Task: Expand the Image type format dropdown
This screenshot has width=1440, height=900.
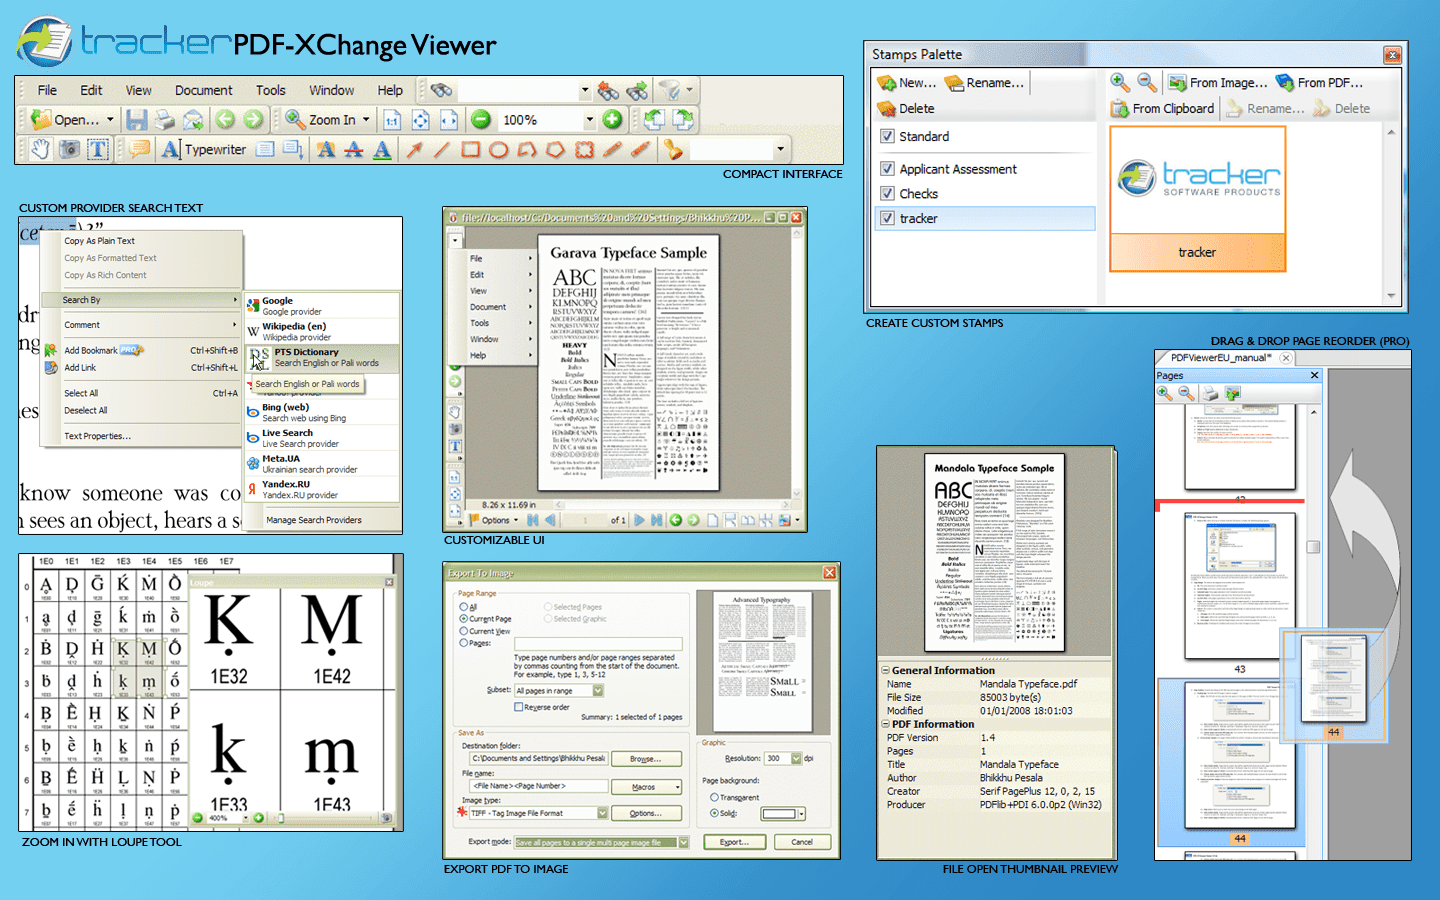Action: (x=602, y=813)
